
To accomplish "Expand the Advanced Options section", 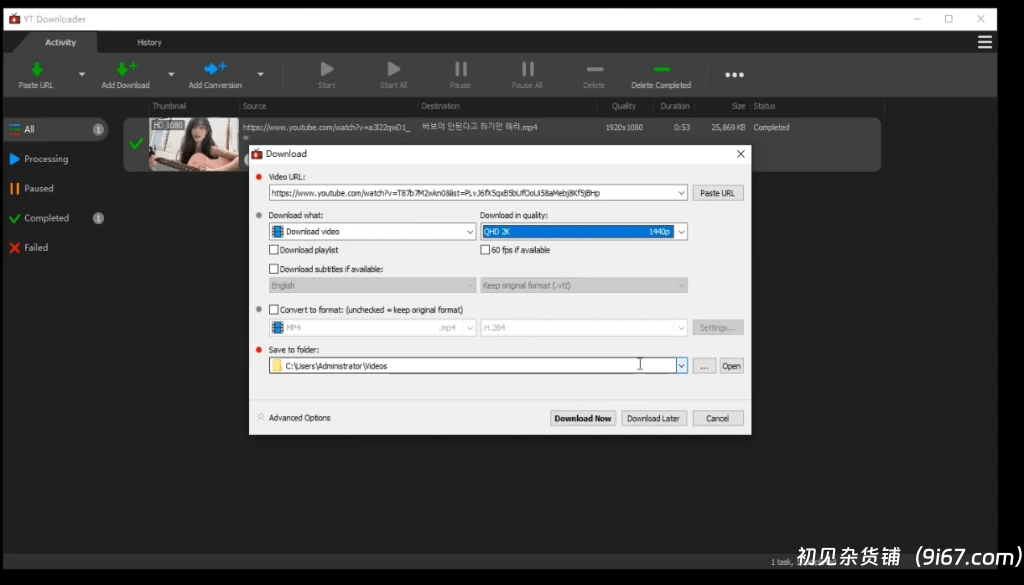I will point(294,418).
